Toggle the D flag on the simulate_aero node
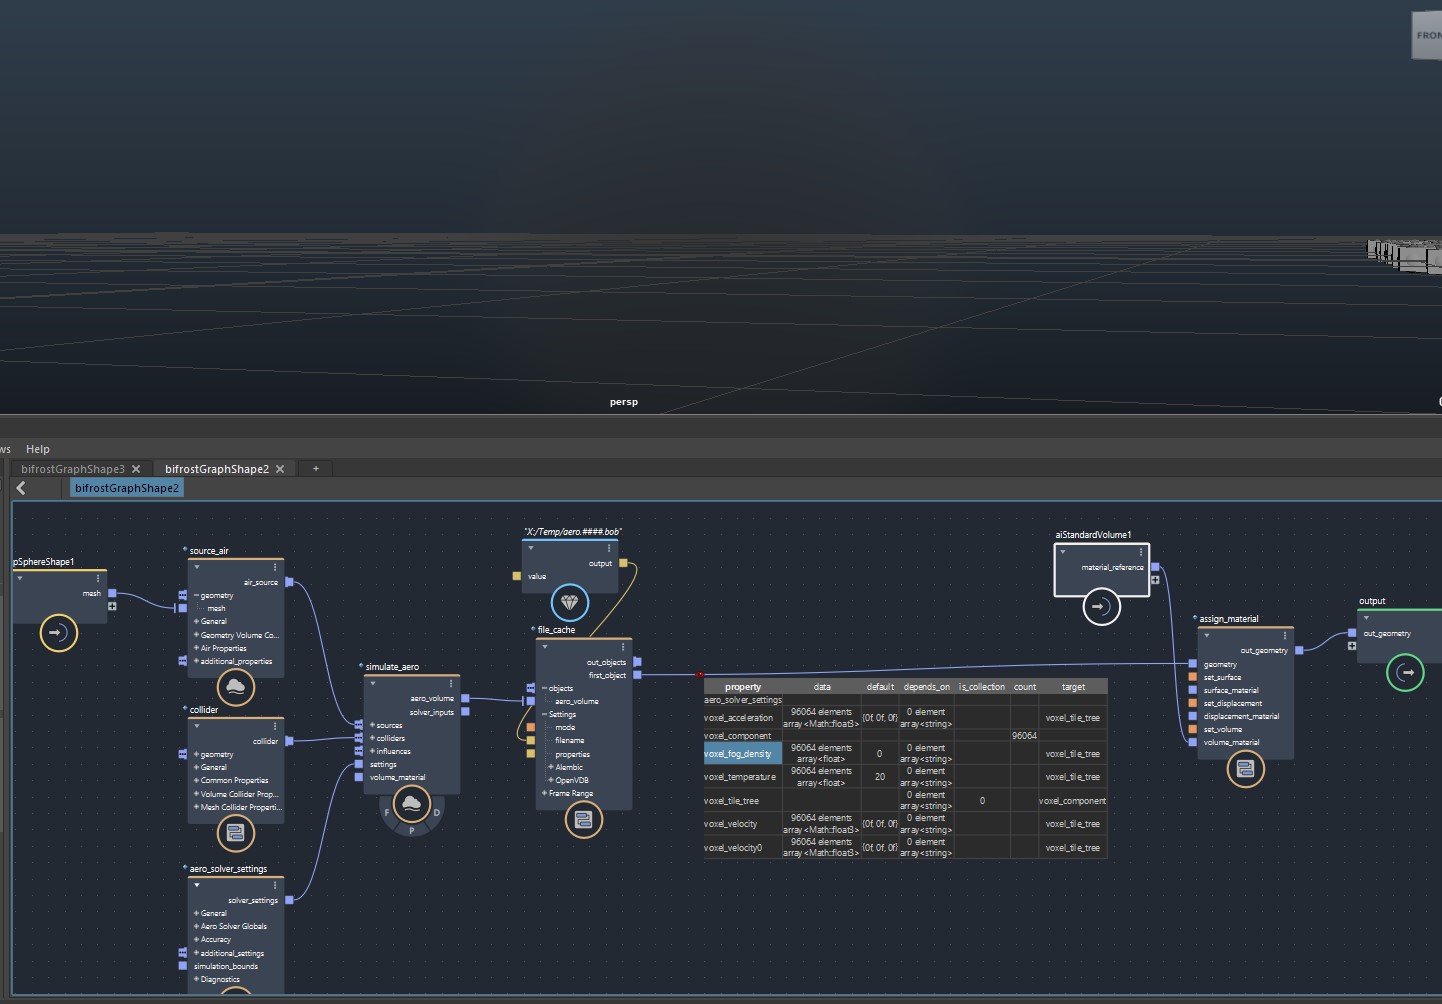1442x1004 pixels. click(437, 812)
